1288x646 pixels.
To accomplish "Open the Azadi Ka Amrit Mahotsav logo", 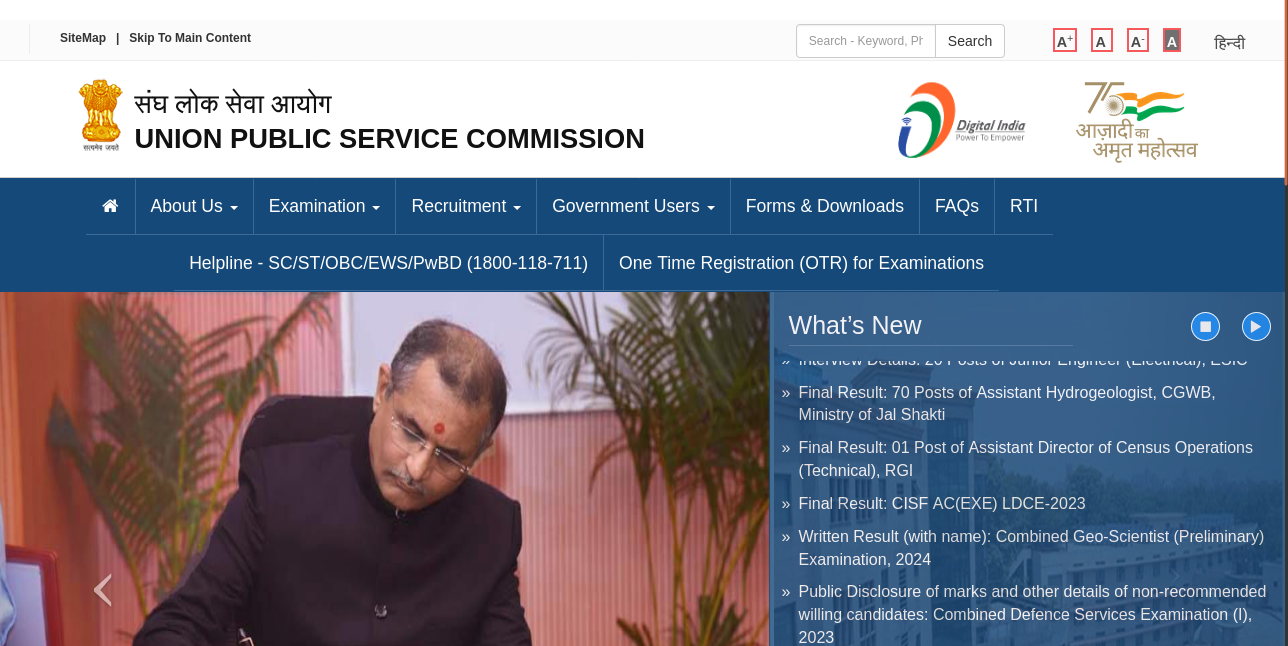I will pos(1137,121).
